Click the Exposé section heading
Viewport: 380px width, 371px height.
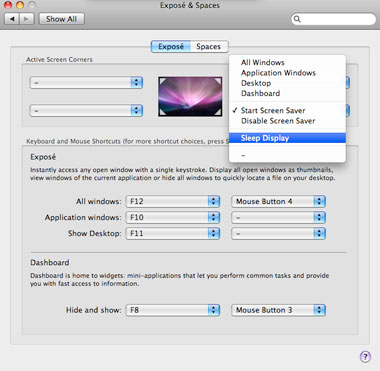pos(43,157)
